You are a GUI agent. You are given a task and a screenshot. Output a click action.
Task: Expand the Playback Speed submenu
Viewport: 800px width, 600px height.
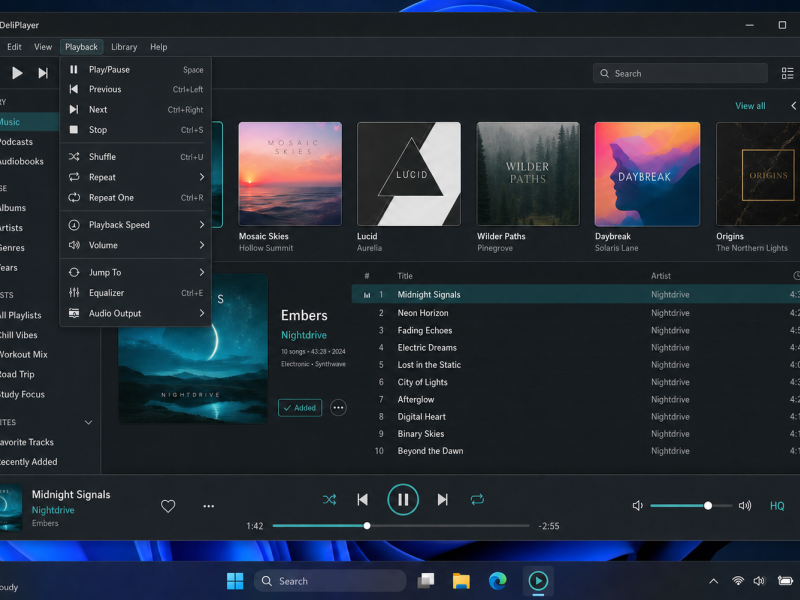click(136, 224)
